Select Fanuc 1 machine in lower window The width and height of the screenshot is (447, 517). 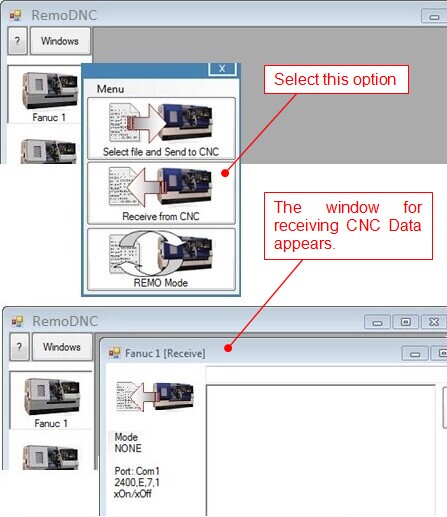51,401
